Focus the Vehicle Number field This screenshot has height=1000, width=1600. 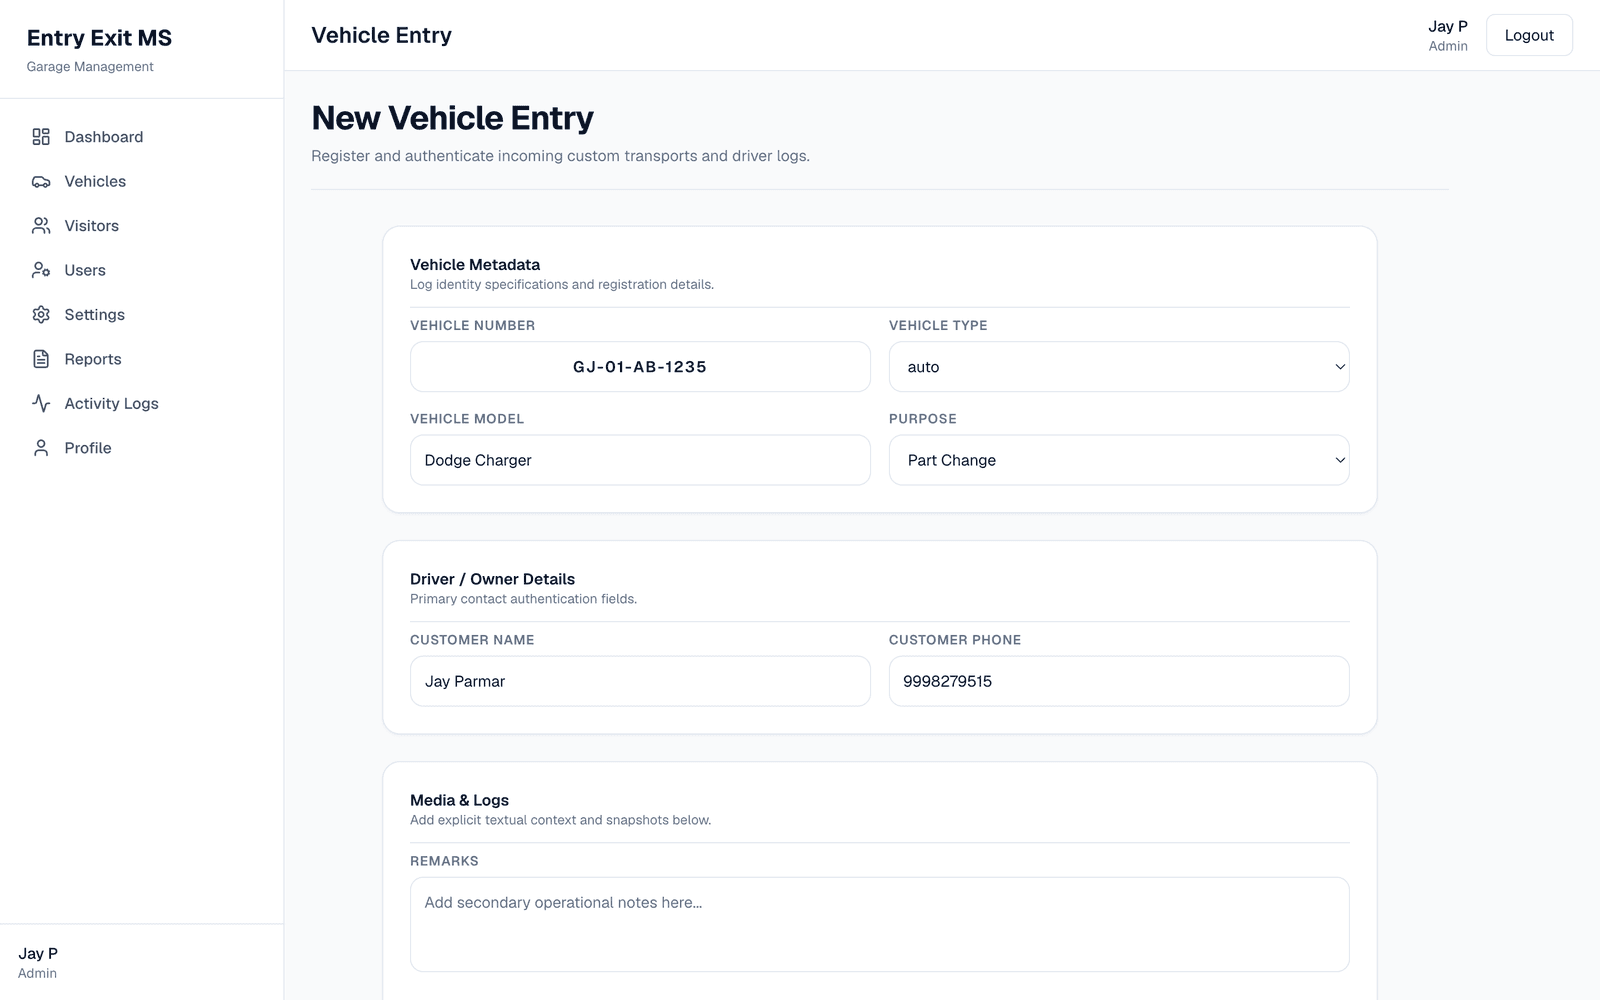pos(640,367)
